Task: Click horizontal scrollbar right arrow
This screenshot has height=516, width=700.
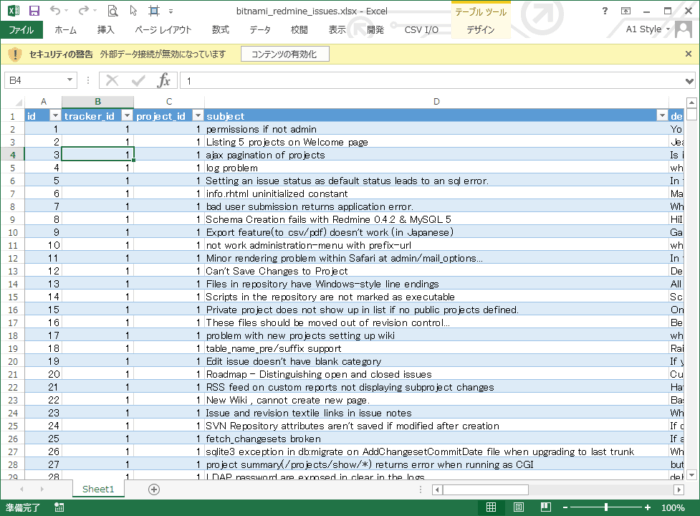Action: 679,490
